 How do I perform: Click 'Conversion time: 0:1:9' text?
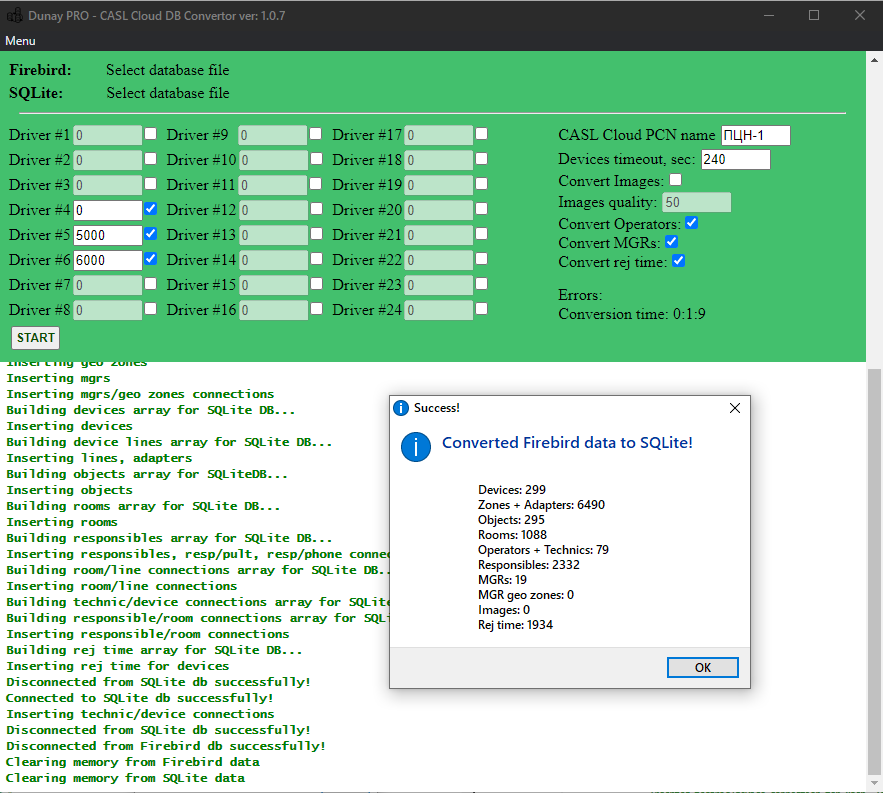pos(631,314)
